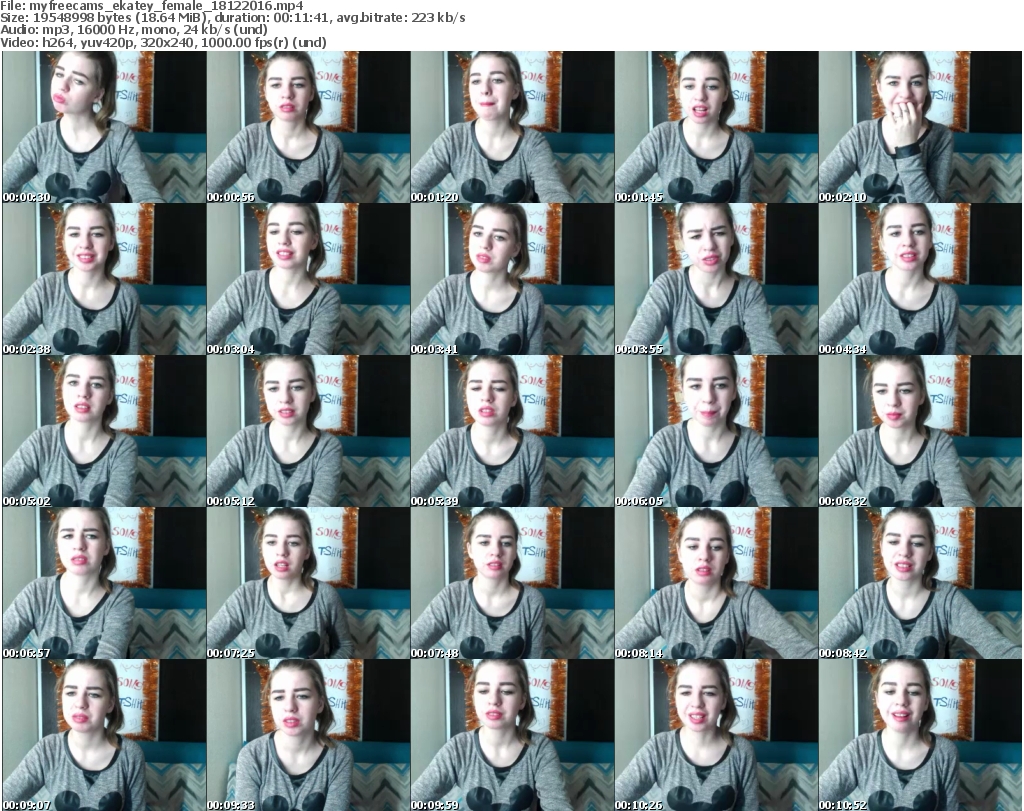Screen dimensions: 1024x811
Task: Select the frame at 00:02:10
Action: coord(919,127)
